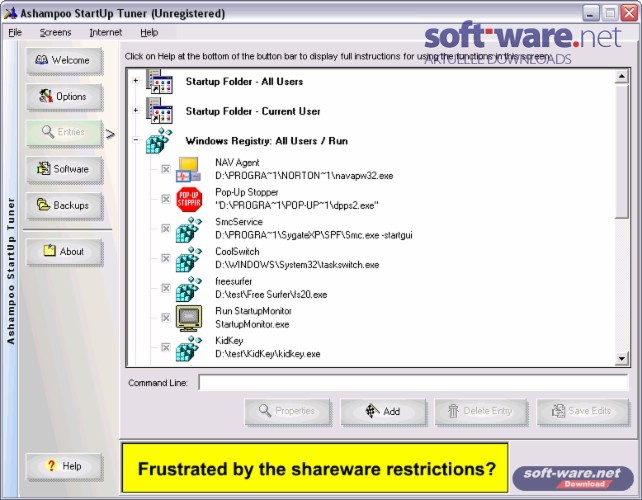
Task: Toggle the Pop-Up Stopper checkbox
Action: tap(165, 199)
